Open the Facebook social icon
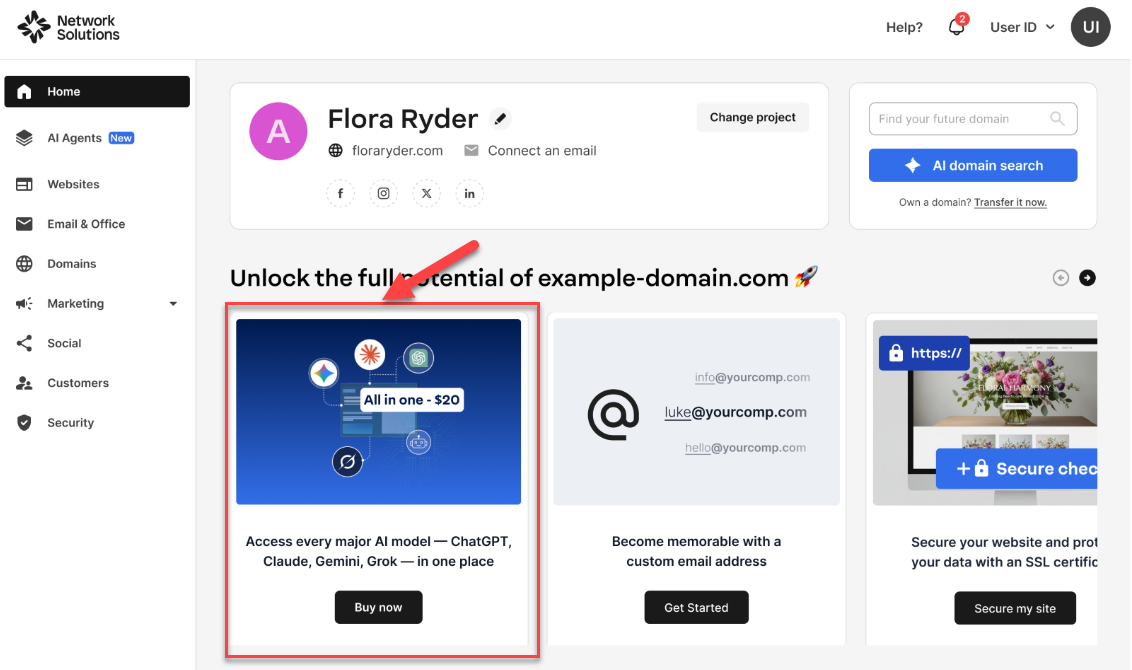 click(341, 193)
